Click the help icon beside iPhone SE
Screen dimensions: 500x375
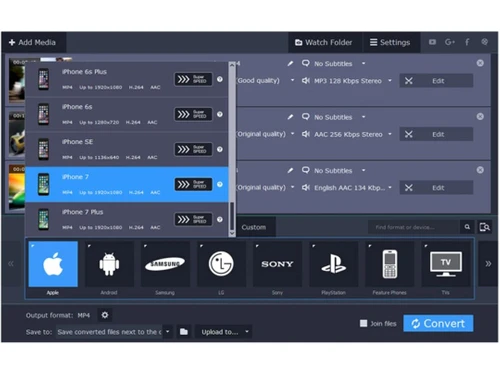coord(220,149)
